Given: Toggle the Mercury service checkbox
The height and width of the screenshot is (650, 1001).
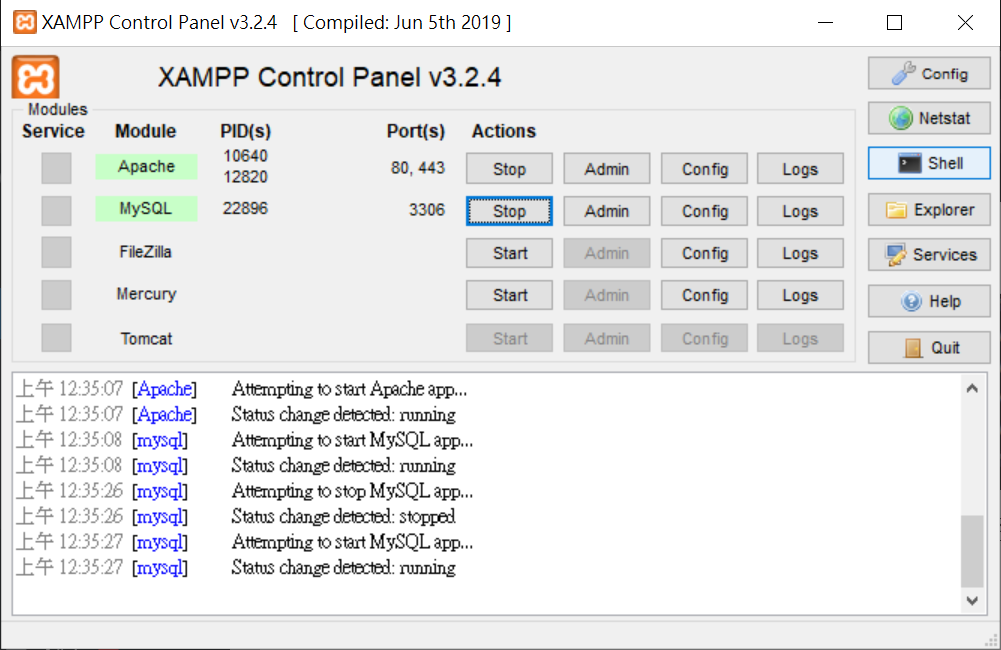Looking at the screenshot, I should [56, 295].
